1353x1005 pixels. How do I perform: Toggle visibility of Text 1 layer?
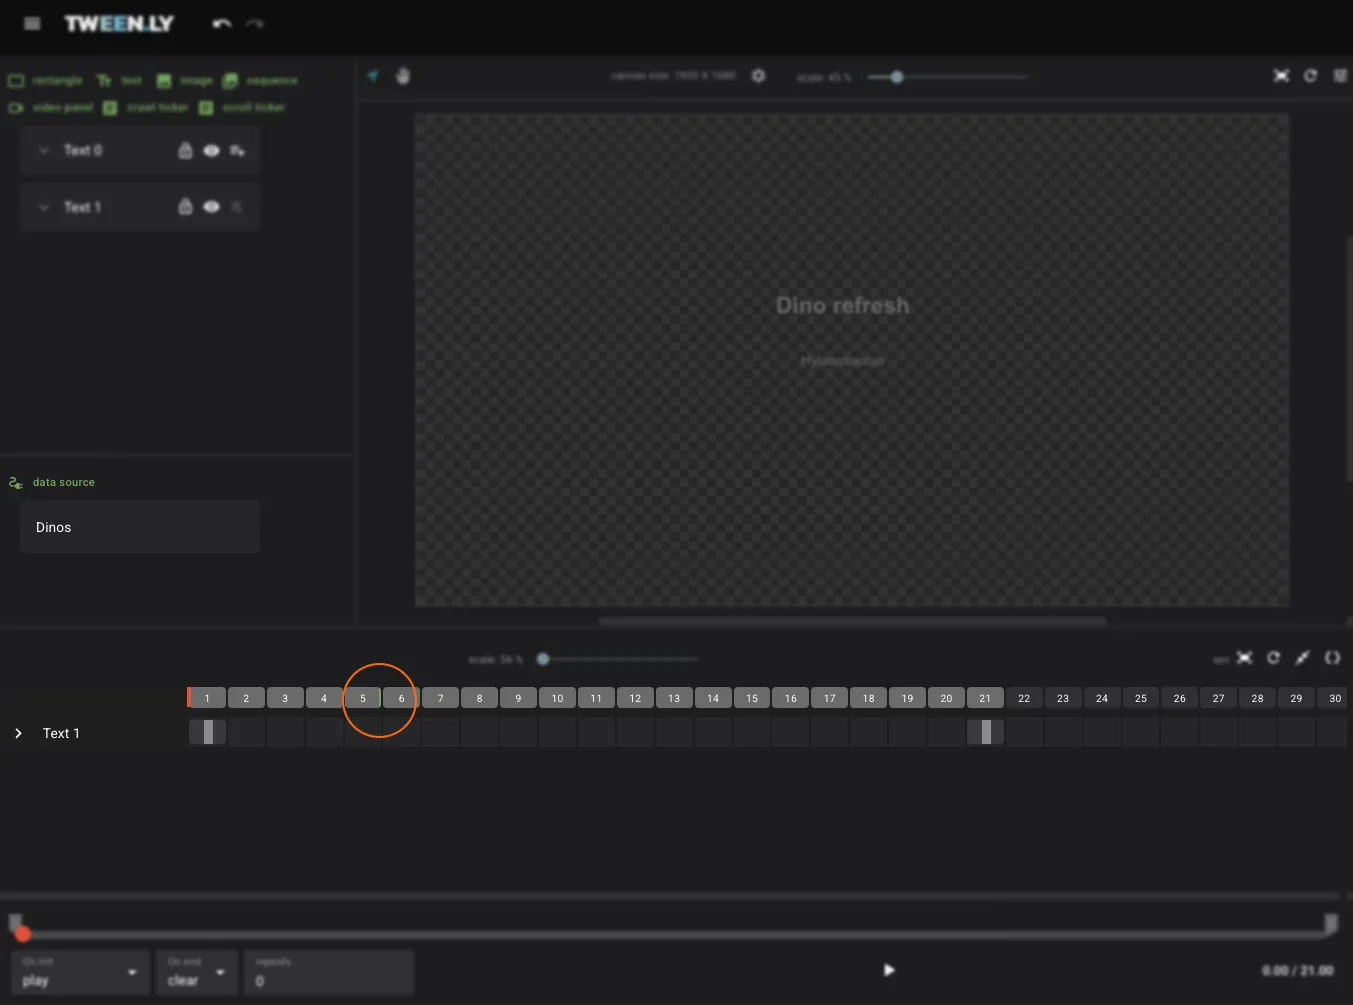tap(211, 207)
